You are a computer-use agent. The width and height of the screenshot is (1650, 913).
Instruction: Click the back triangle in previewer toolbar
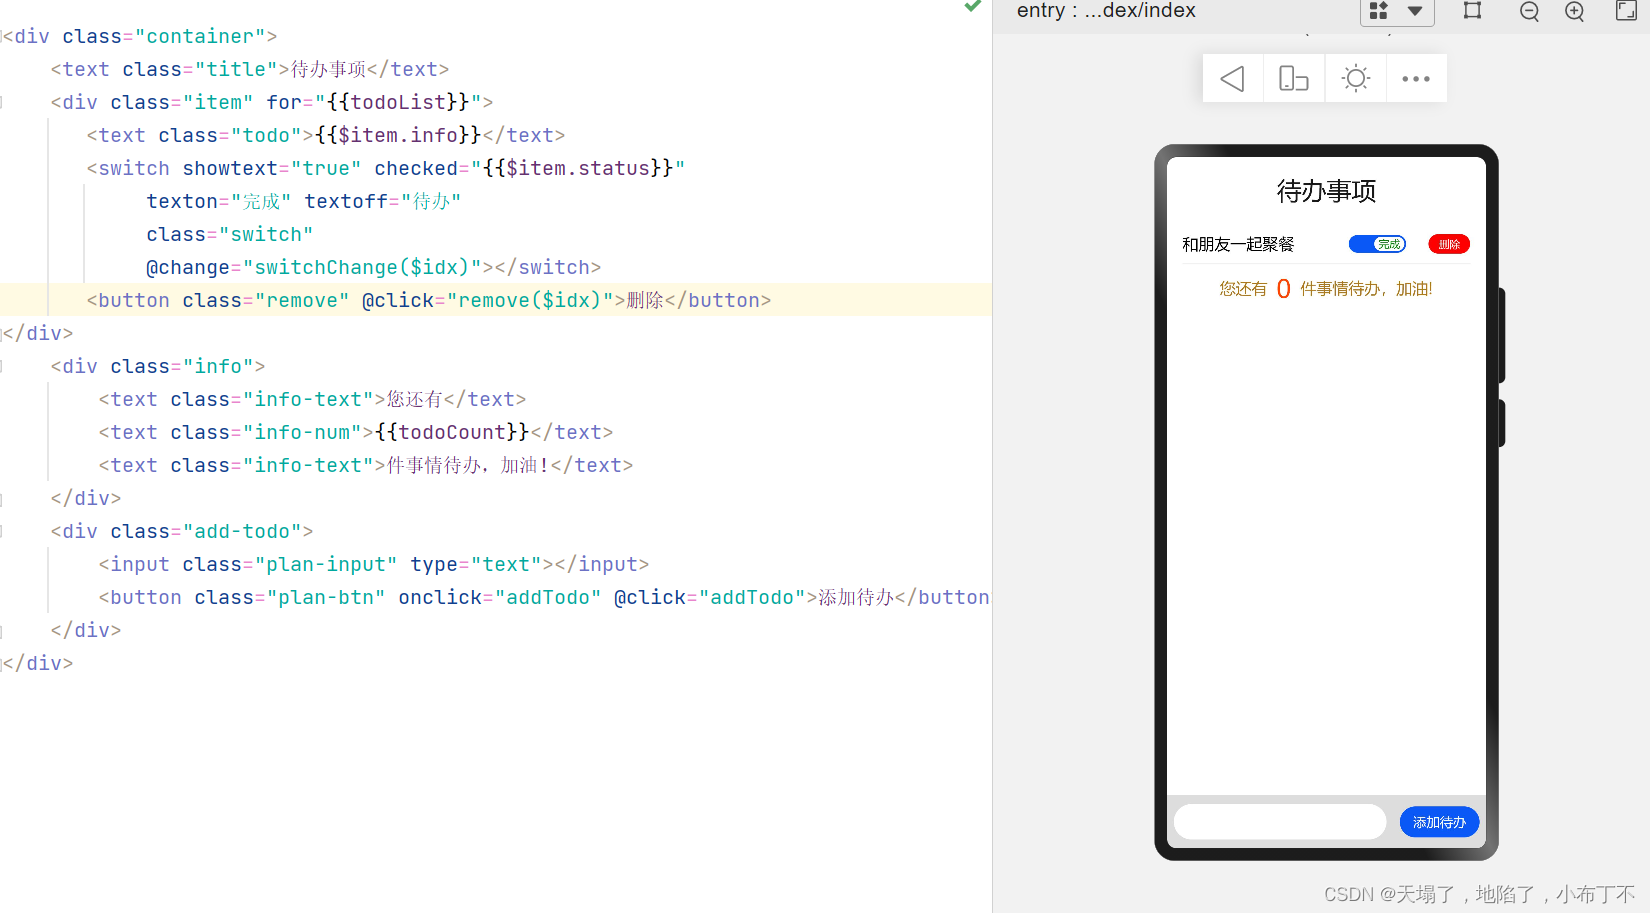tap(1232, 79)
